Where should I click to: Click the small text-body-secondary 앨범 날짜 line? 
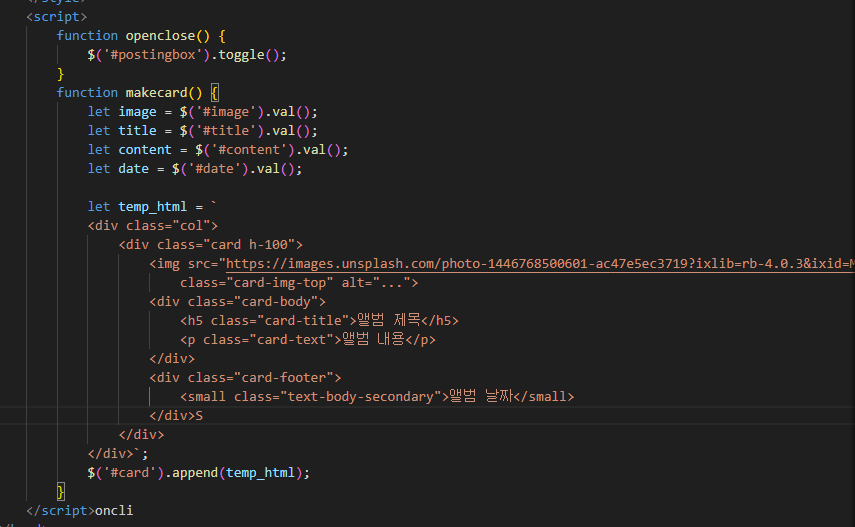click(x=377, y=397)
